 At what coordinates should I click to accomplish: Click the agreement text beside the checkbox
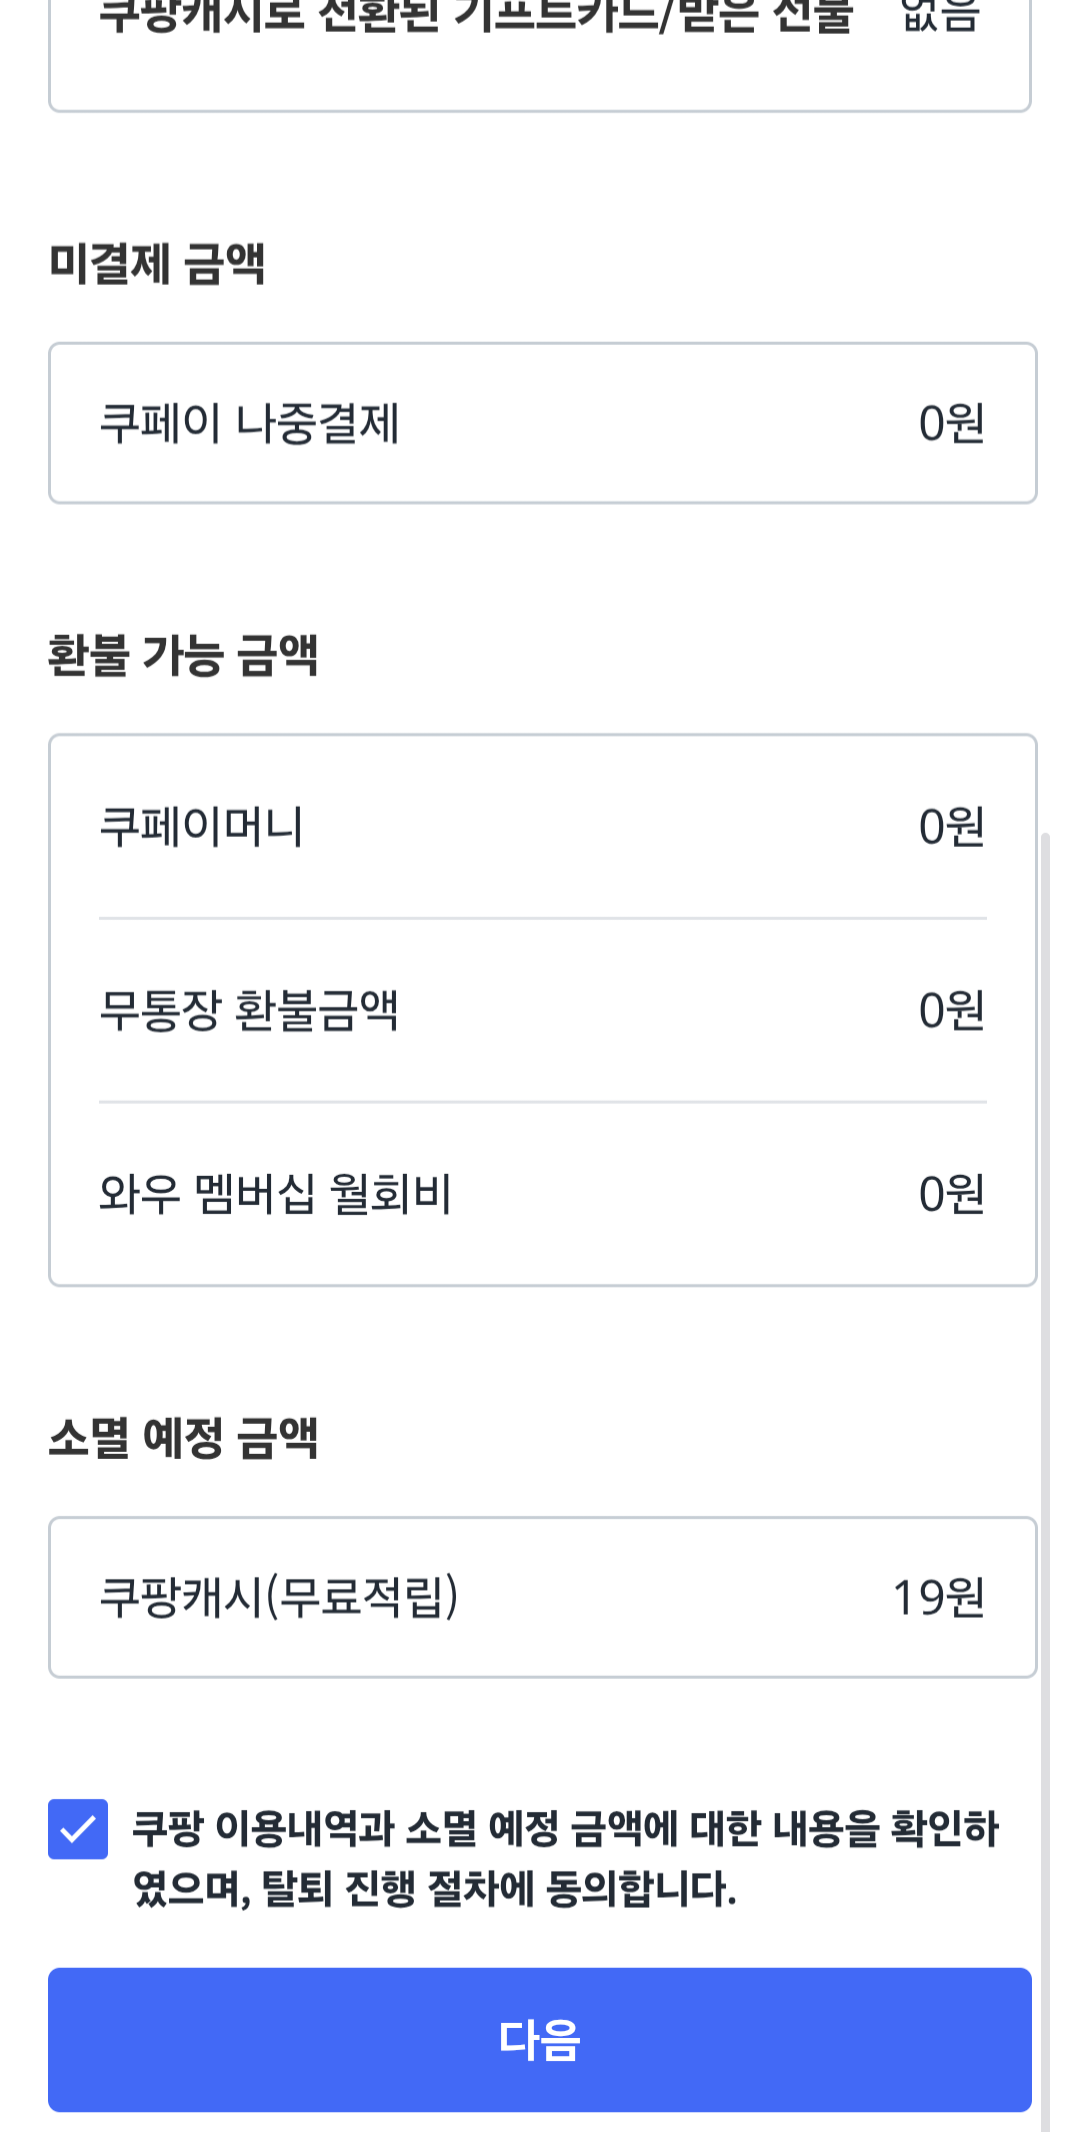click(x=565, y=1829)
